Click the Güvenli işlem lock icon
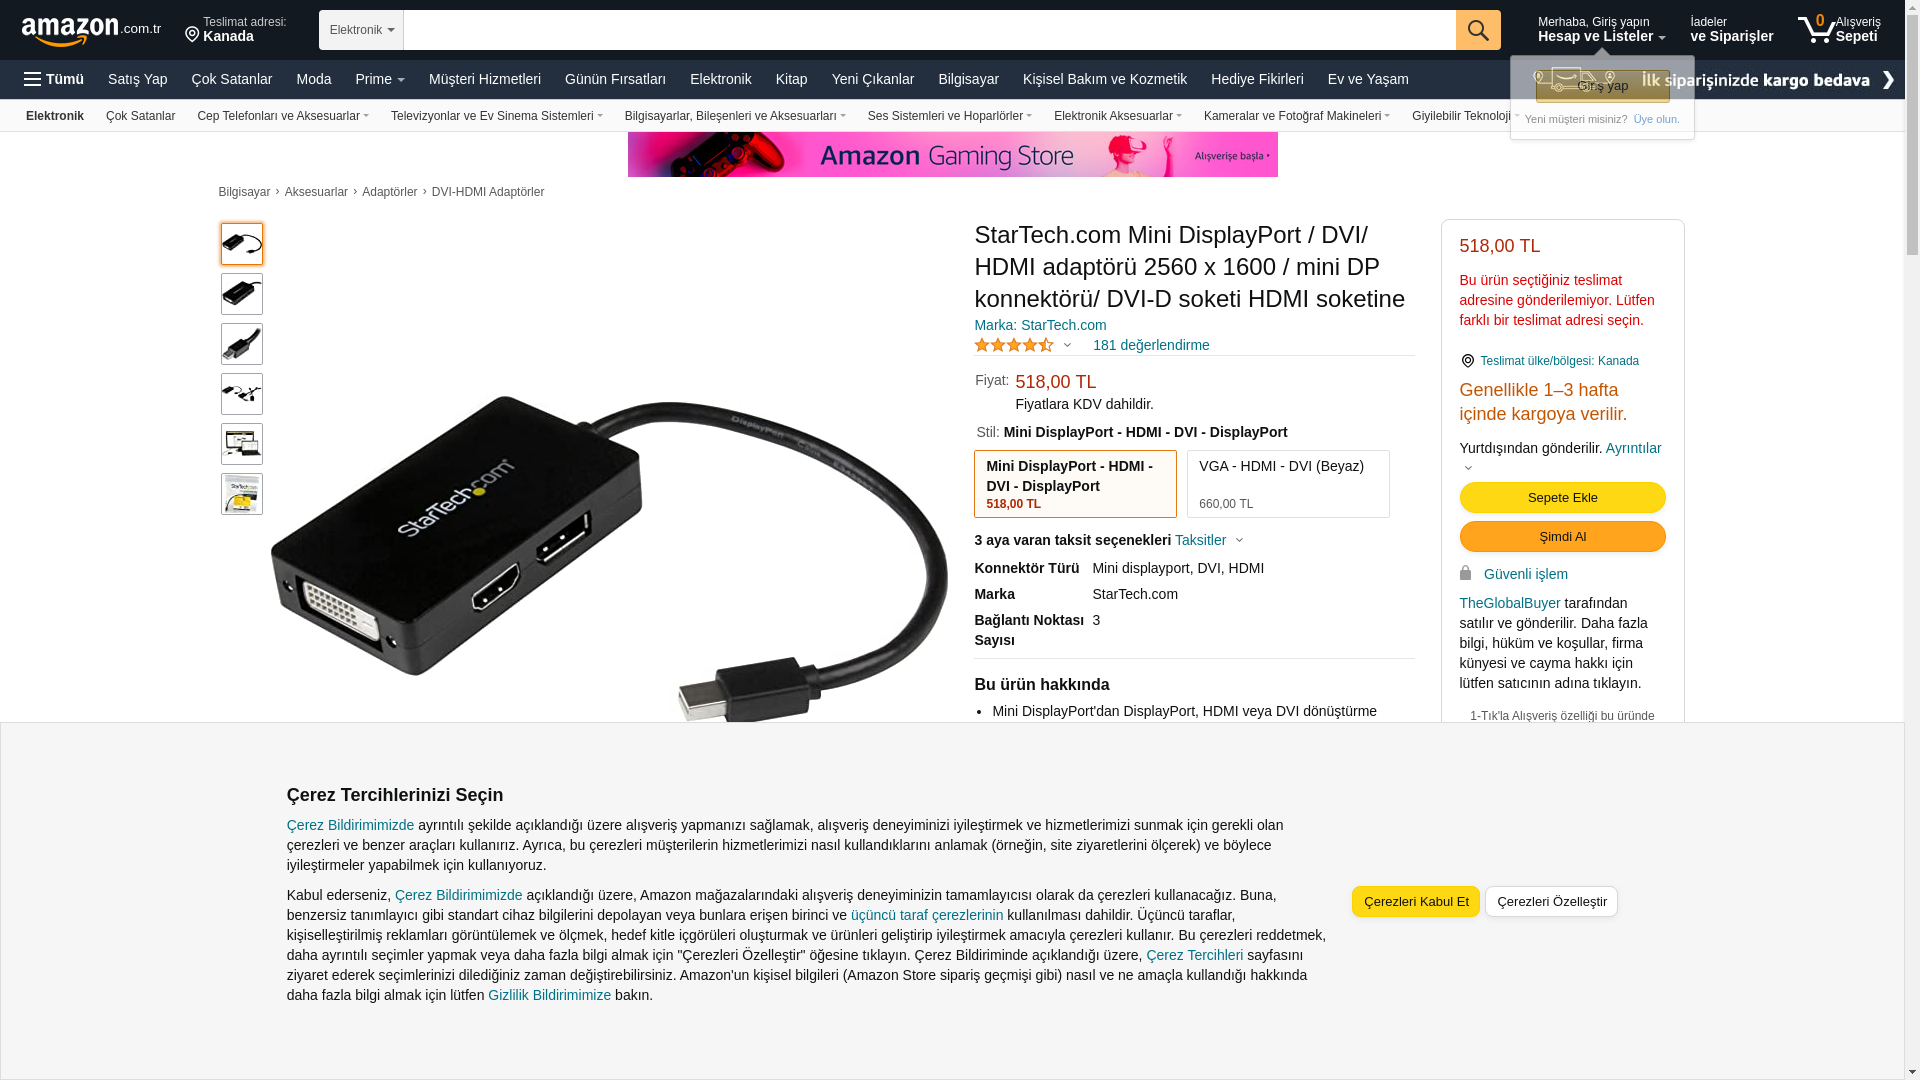 click(1466, 573)
